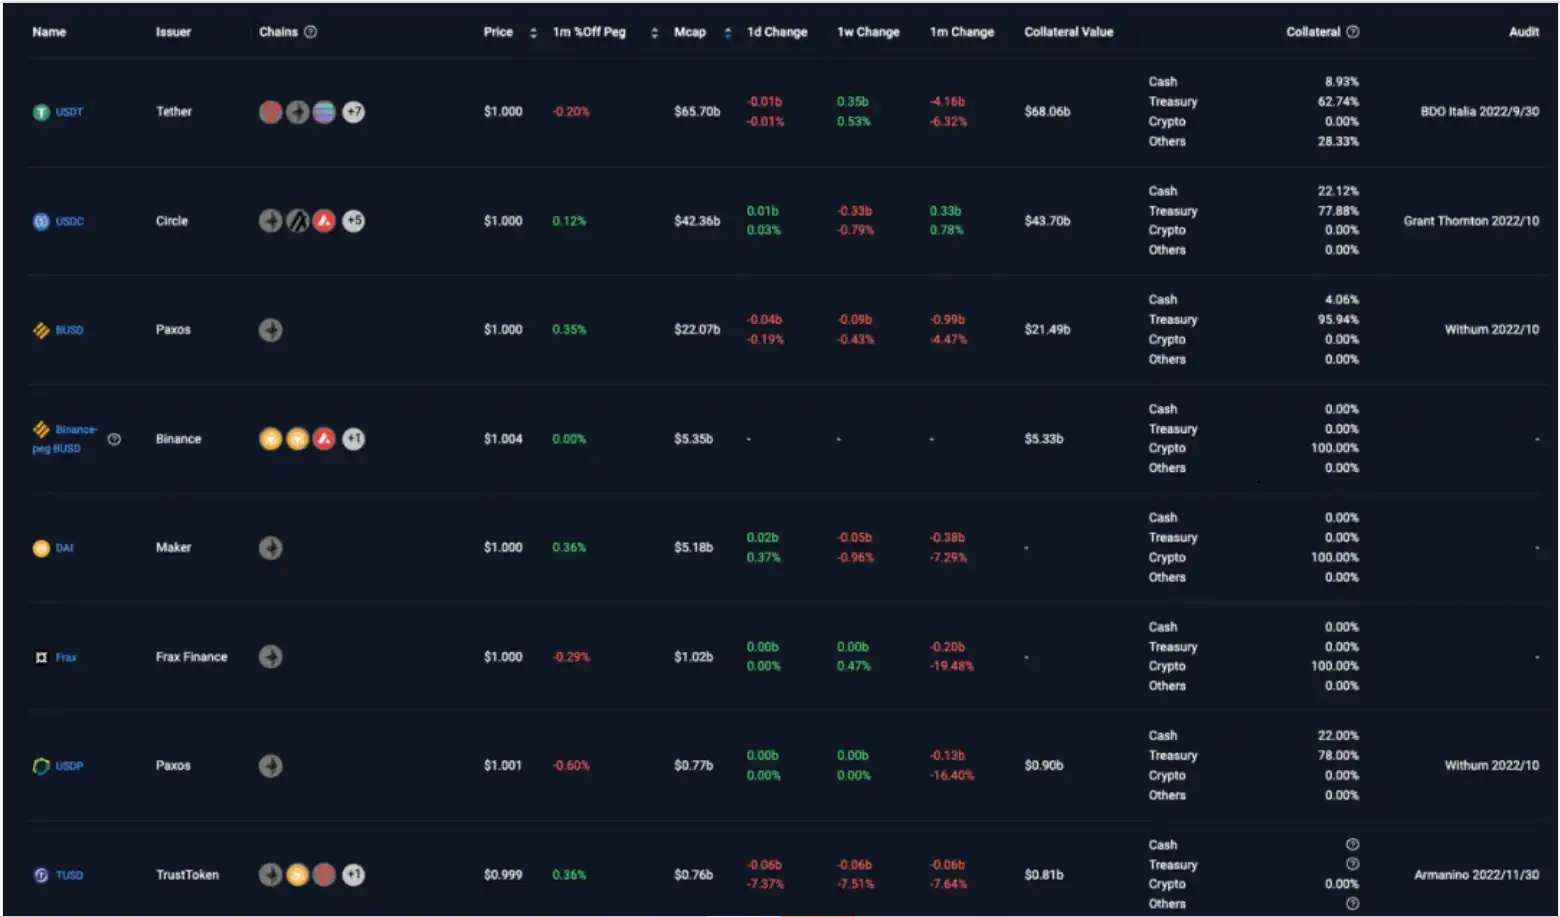Click the DAI coin logo
This screenshot has height=917, width=1560.
pyautogui.click(x=41, y=548)
